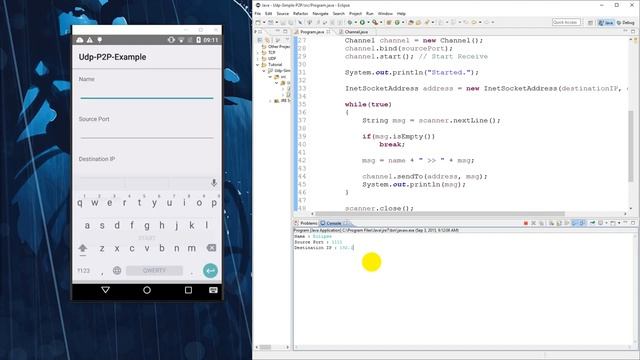
Task: Tap the Android Back navigation button
Action: pyautogui.click(x=106, y=290)
